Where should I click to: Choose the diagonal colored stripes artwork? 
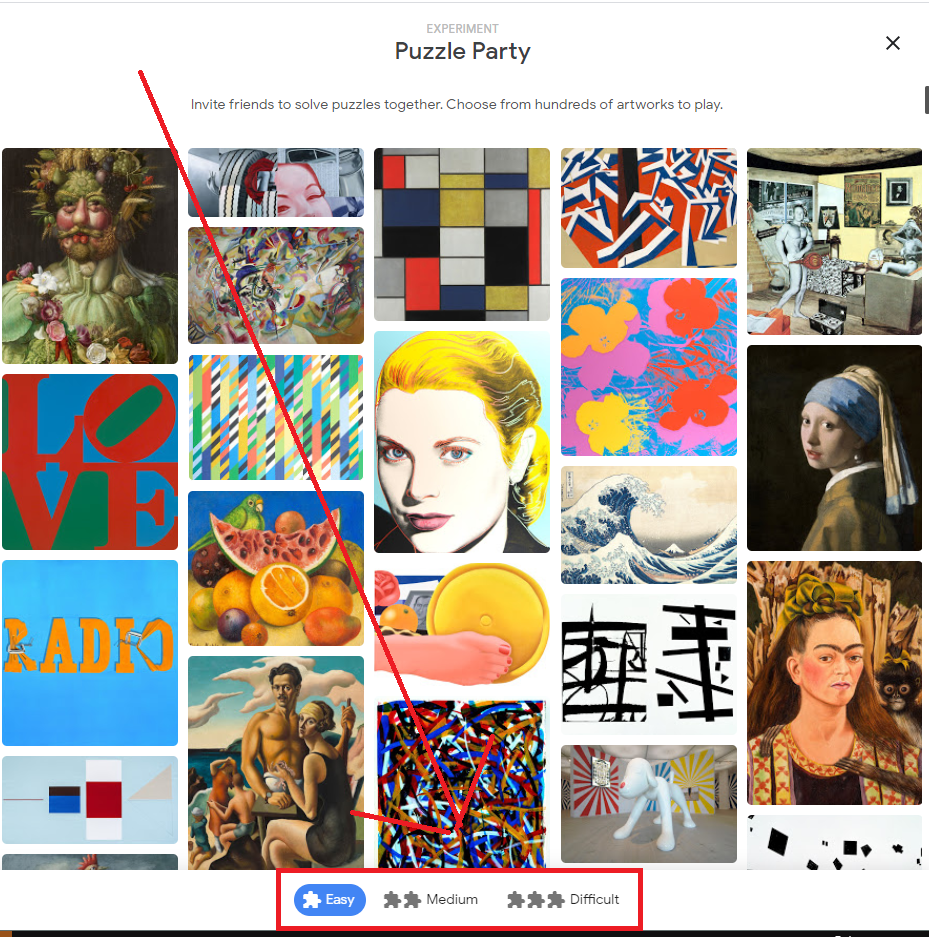pos(276,417)
